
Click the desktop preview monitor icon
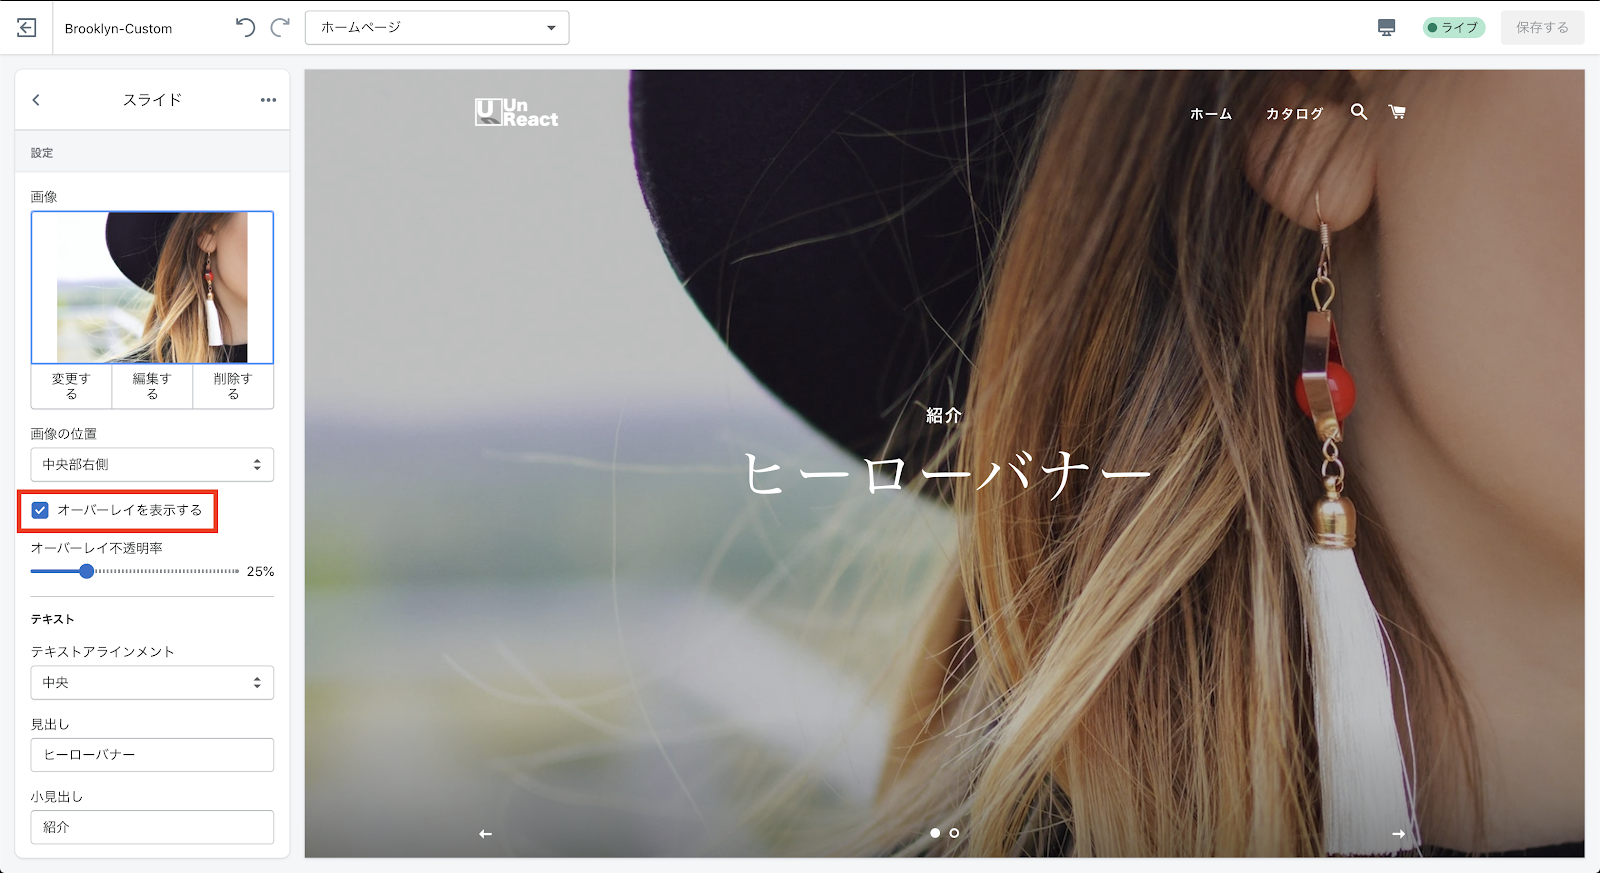coord(1386,28)
